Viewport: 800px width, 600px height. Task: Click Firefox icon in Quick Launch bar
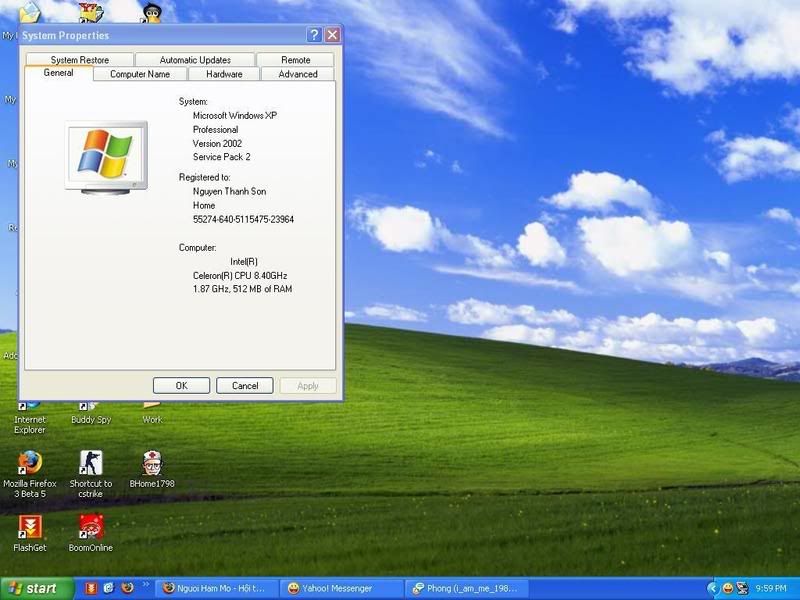point(127,589)
